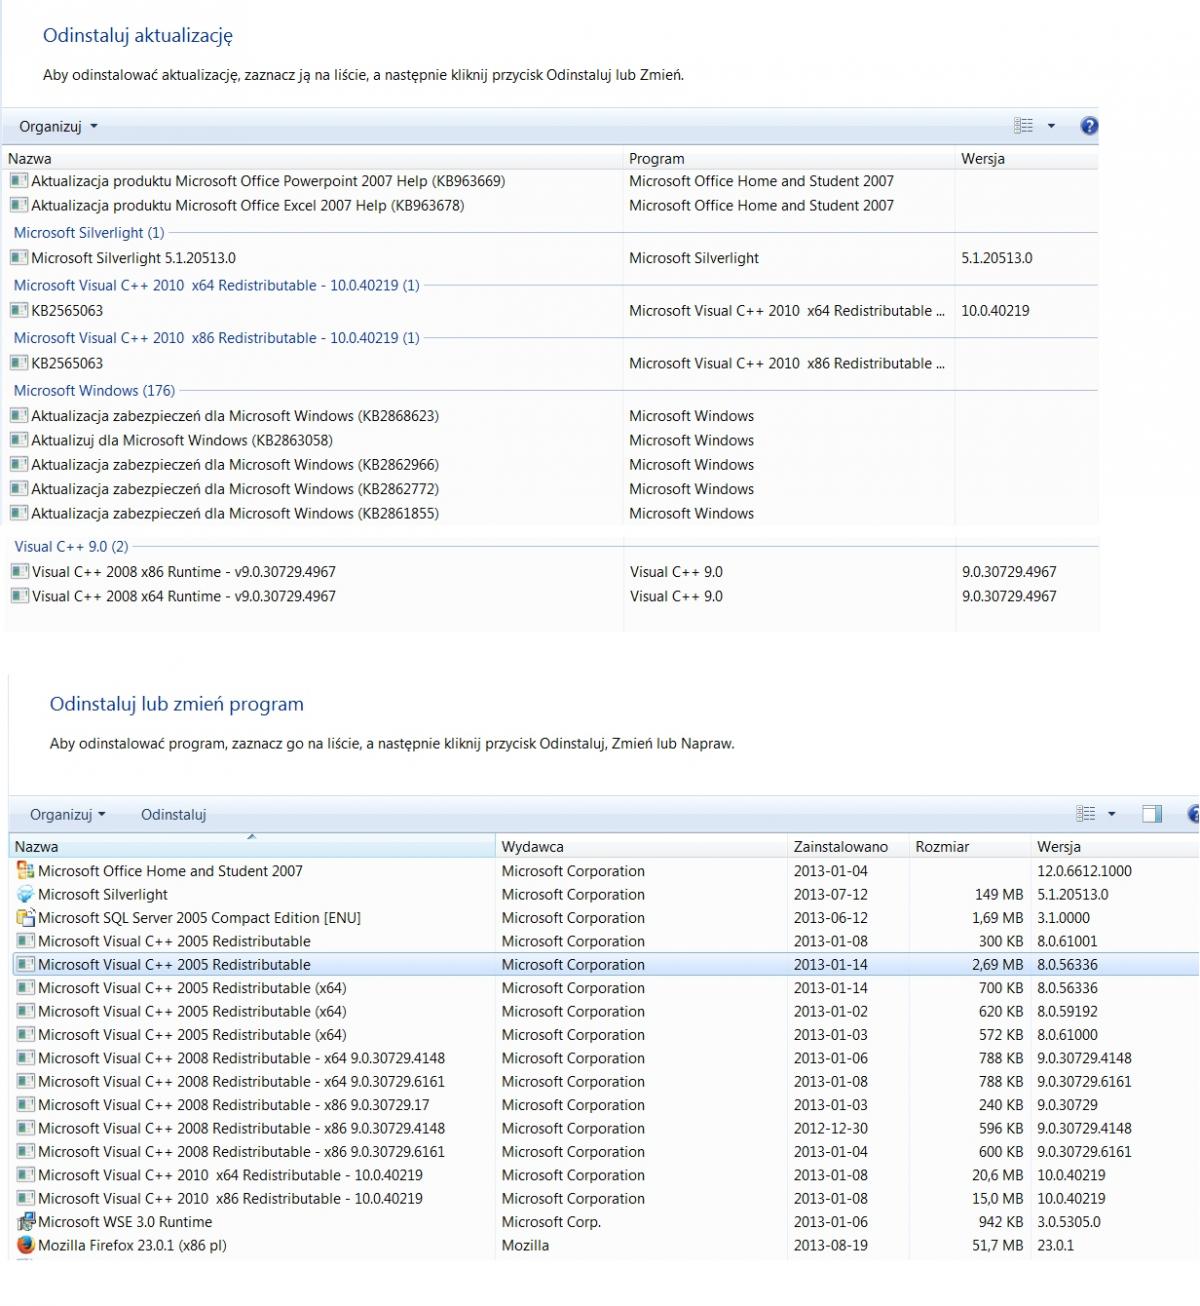Collapse the Visual C++ 9.0 (2) group

71,547
